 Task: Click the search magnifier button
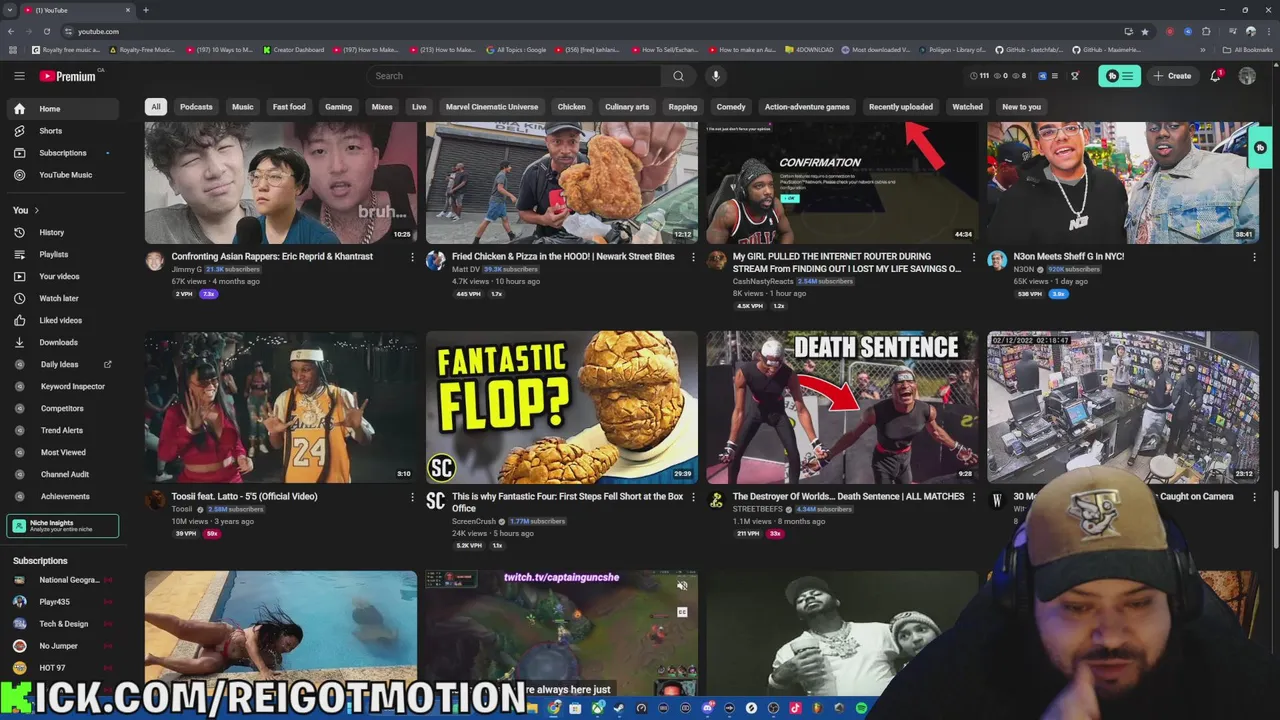point(678,76)
